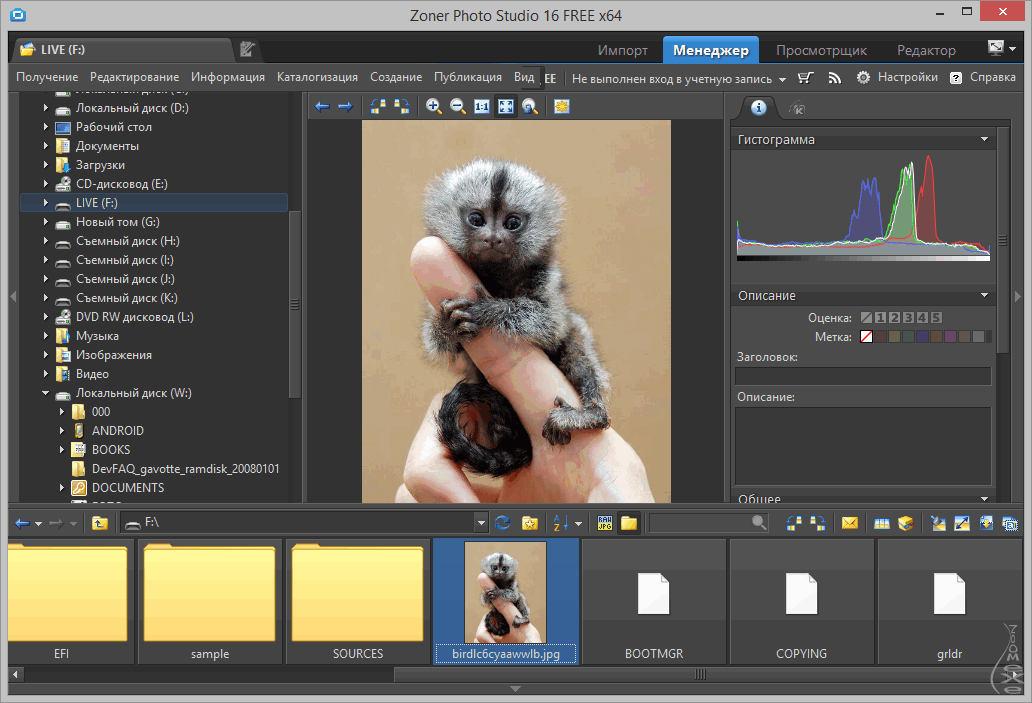Open the sort order dropdown arrow
The image size is (1032, 703).
pos(579,524)
